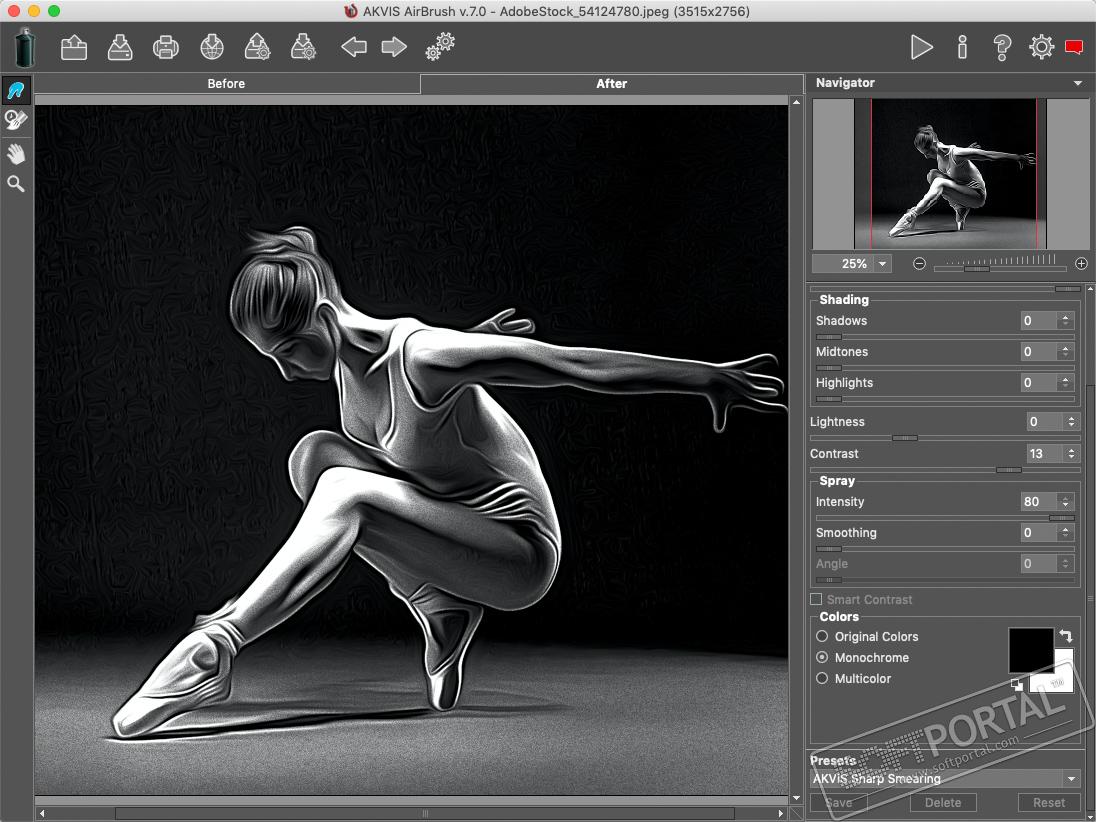Click the Undo left arrow icon
This screenshot has height=822, width=1096.
click(354, 47)
